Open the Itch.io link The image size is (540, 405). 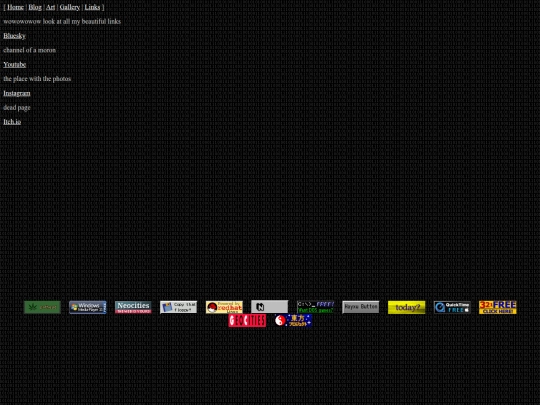click(12, 122)
